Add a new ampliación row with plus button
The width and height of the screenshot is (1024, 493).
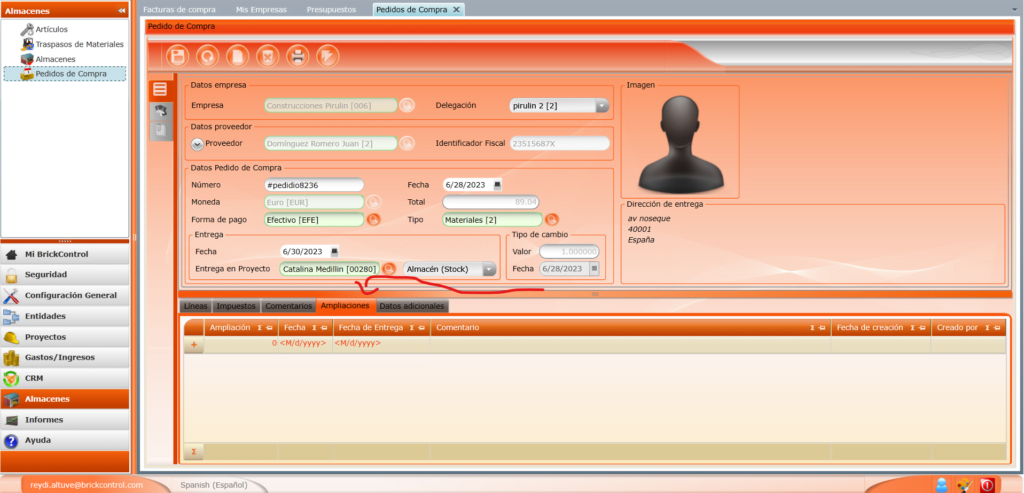tap(193, 344)
